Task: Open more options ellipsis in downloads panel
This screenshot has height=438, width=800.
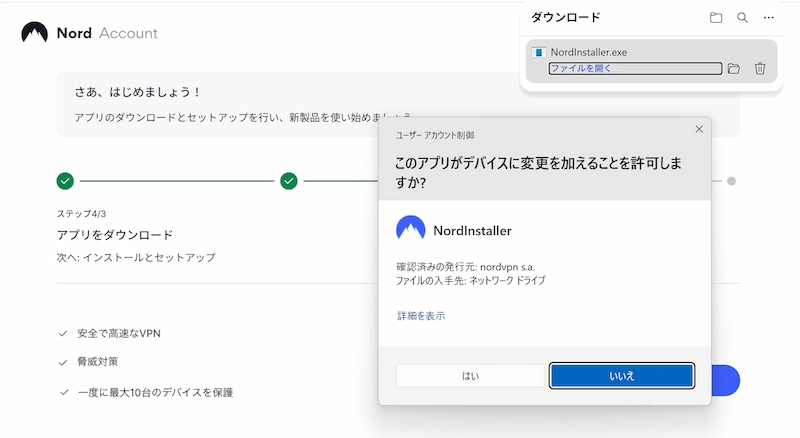Action: [x=768, y=18]
